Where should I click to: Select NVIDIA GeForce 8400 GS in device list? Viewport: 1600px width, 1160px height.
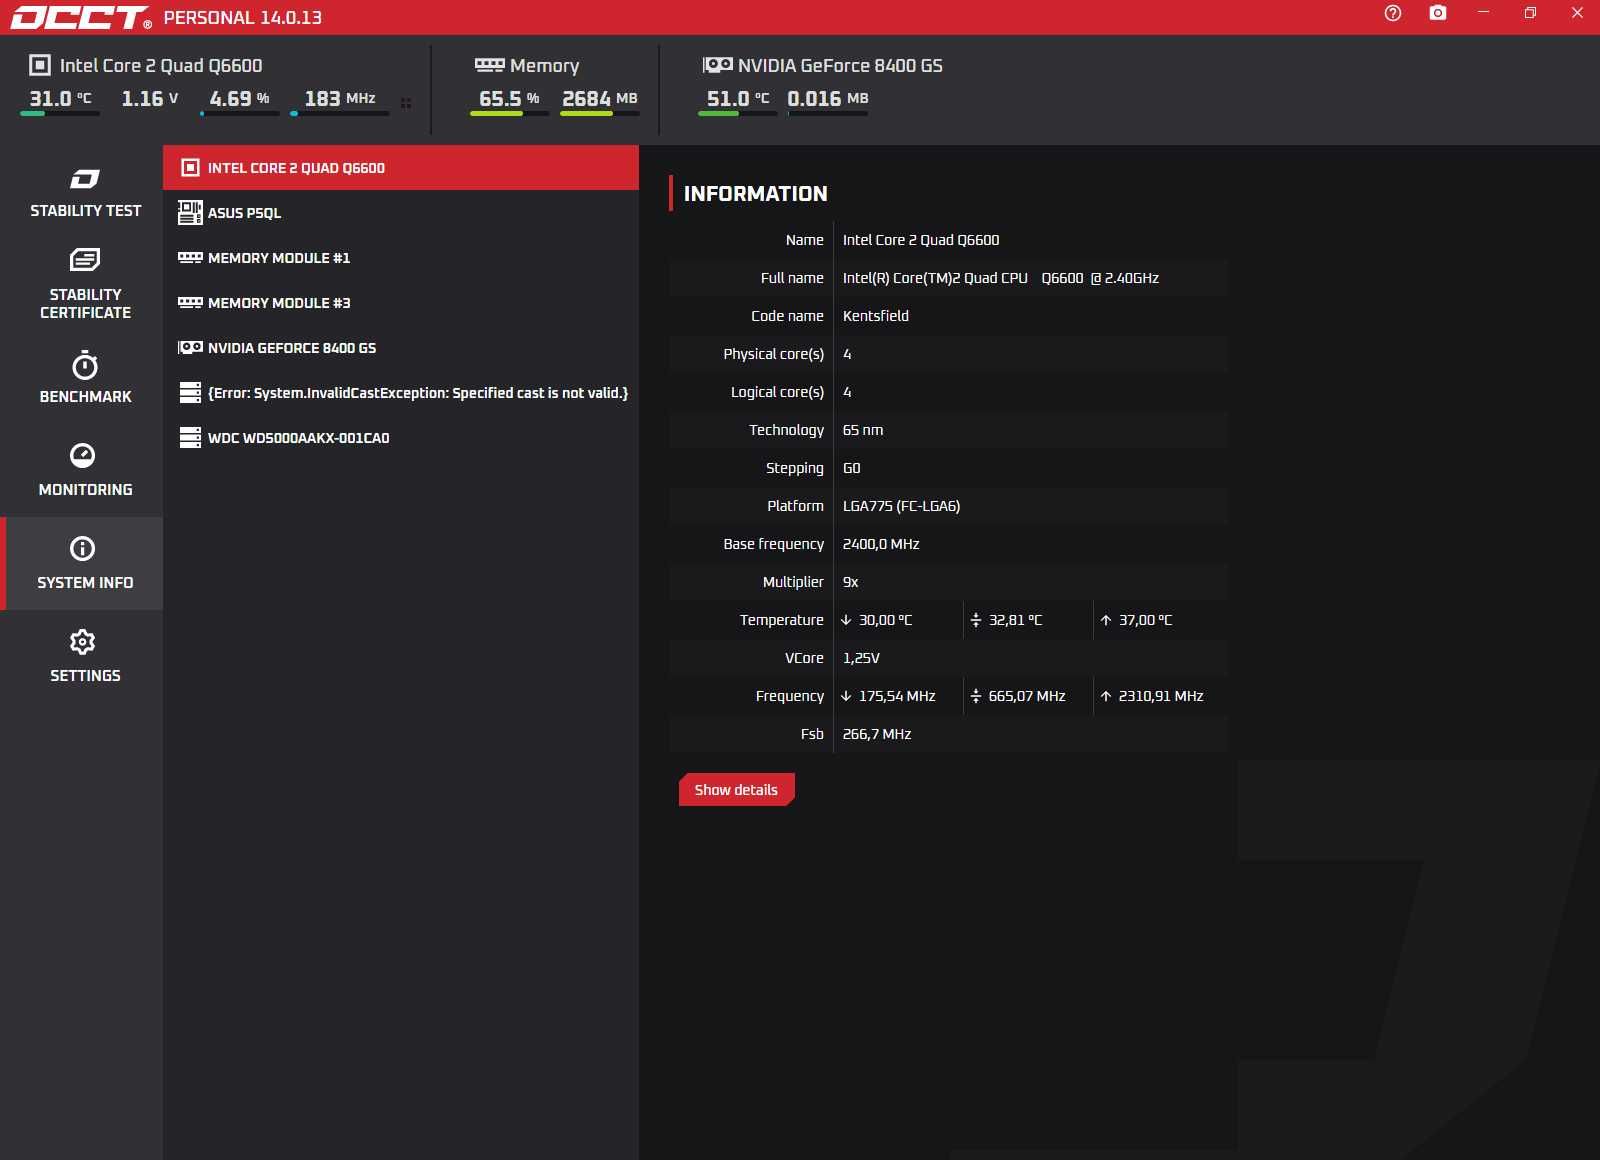[401, 348]
